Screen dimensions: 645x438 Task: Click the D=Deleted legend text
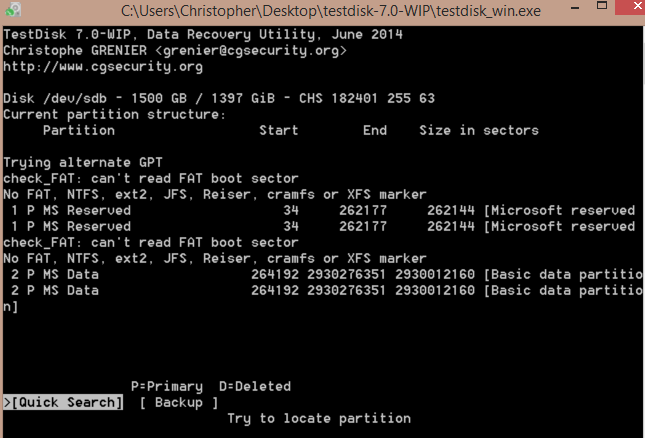(255, 386)
